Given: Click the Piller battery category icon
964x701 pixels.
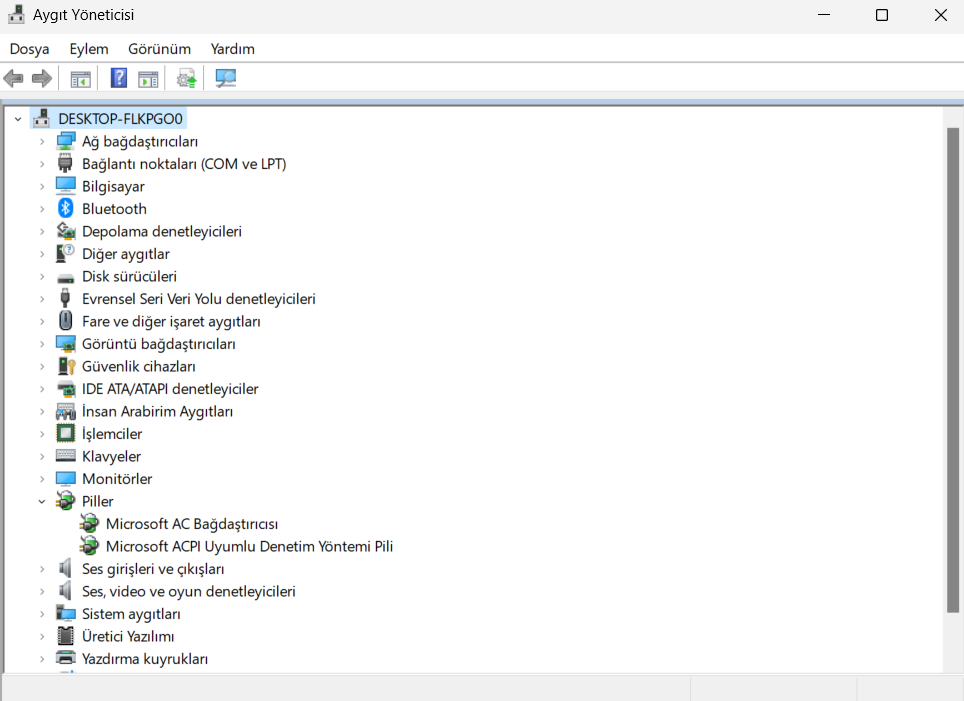Looking at the screenshot, I should tap(65, 501).
